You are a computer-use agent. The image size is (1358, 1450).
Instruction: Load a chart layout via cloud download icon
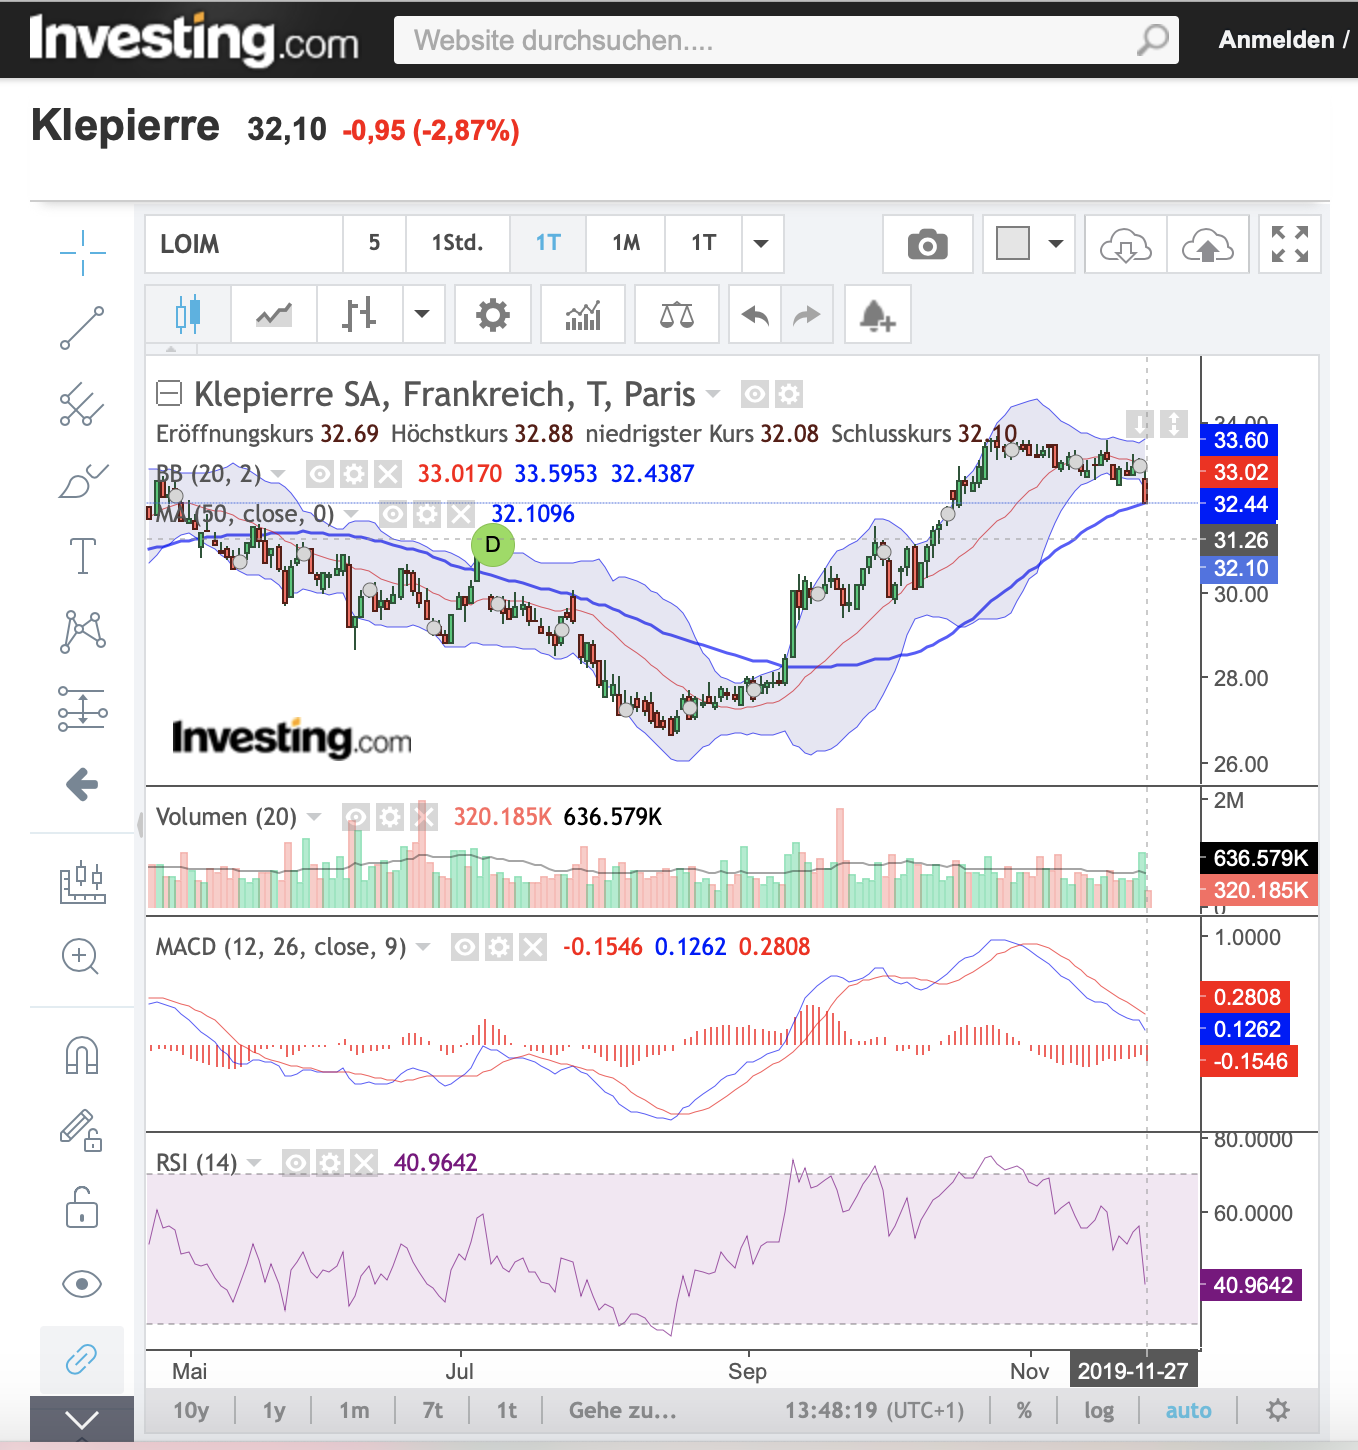pyautogui.click(x=1125, y=244)
